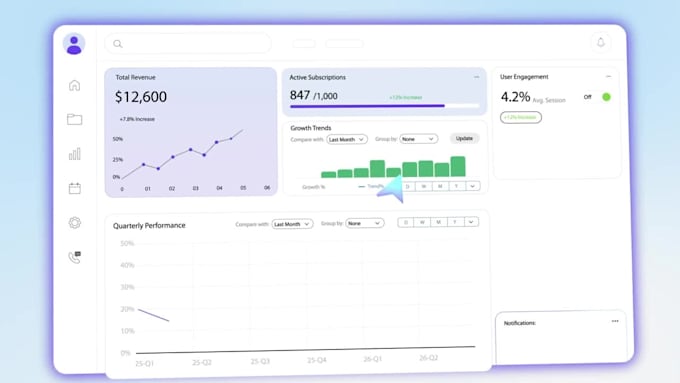Viewport: 680px width, 383px height.
Task: Click the Growth Trends heading
Action: pyautogui.click(x=311, y=128)
